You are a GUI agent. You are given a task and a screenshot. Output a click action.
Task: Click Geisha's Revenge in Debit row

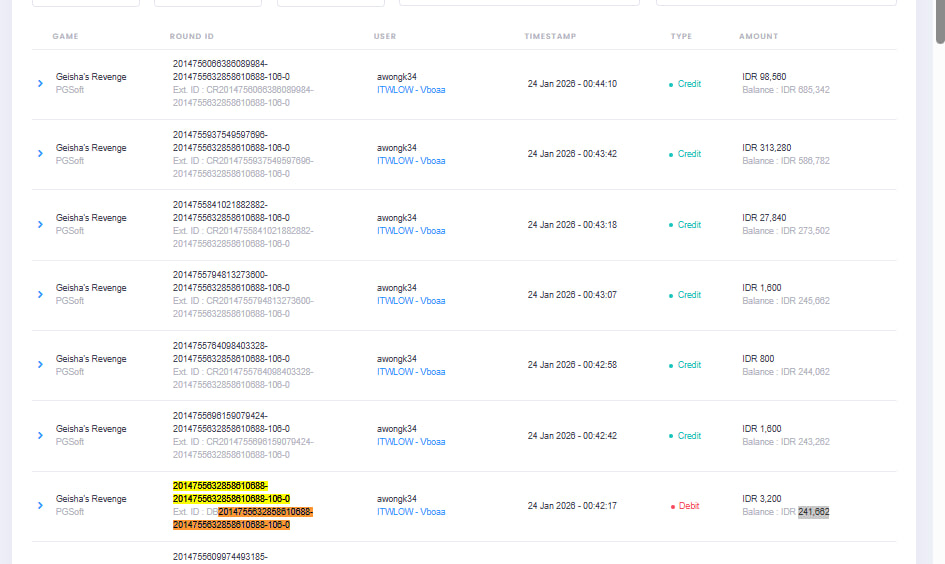coord(91,499)
